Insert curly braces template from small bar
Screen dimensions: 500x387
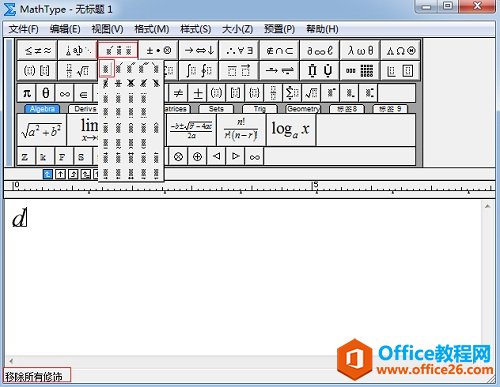(x=254, y=93)
